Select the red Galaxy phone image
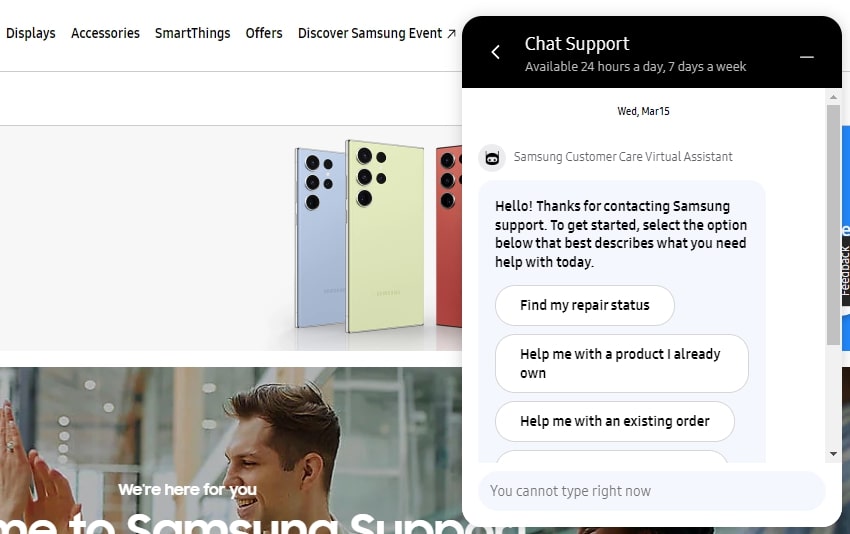 tap(449, 236)
